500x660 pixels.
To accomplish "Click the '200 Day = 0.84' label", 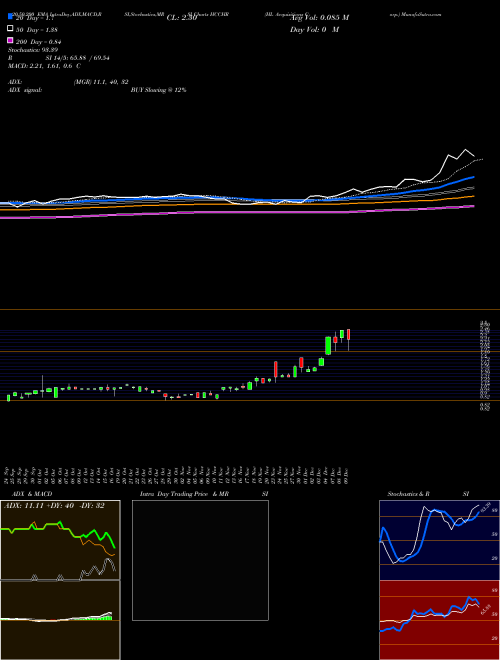I will pyautogui.click(x=40, y=41).
